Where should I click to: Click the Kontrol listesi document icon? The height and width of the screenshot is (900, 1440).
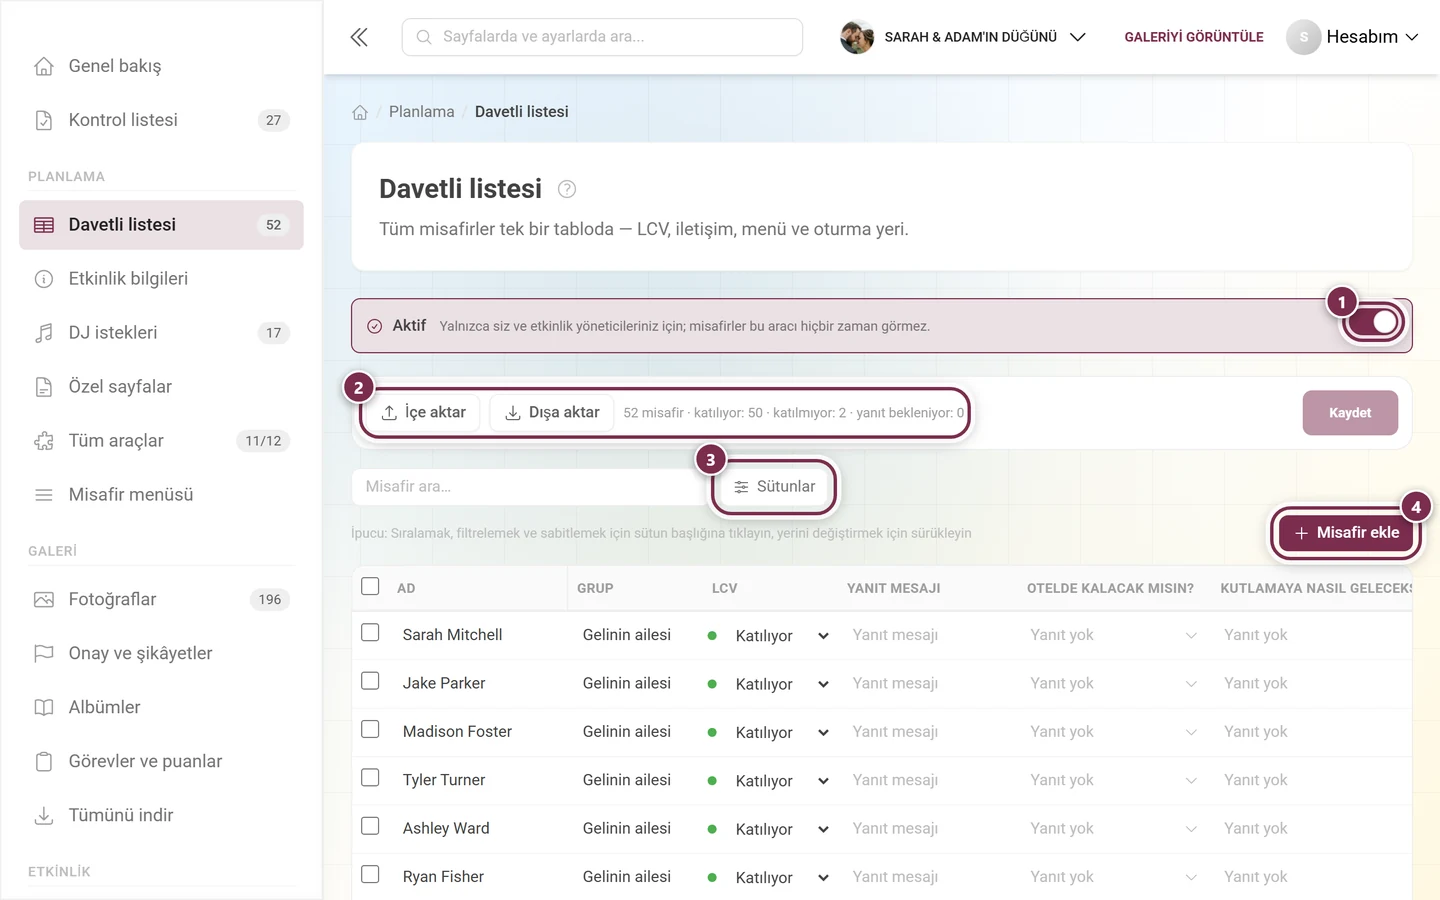click(44, 120)
